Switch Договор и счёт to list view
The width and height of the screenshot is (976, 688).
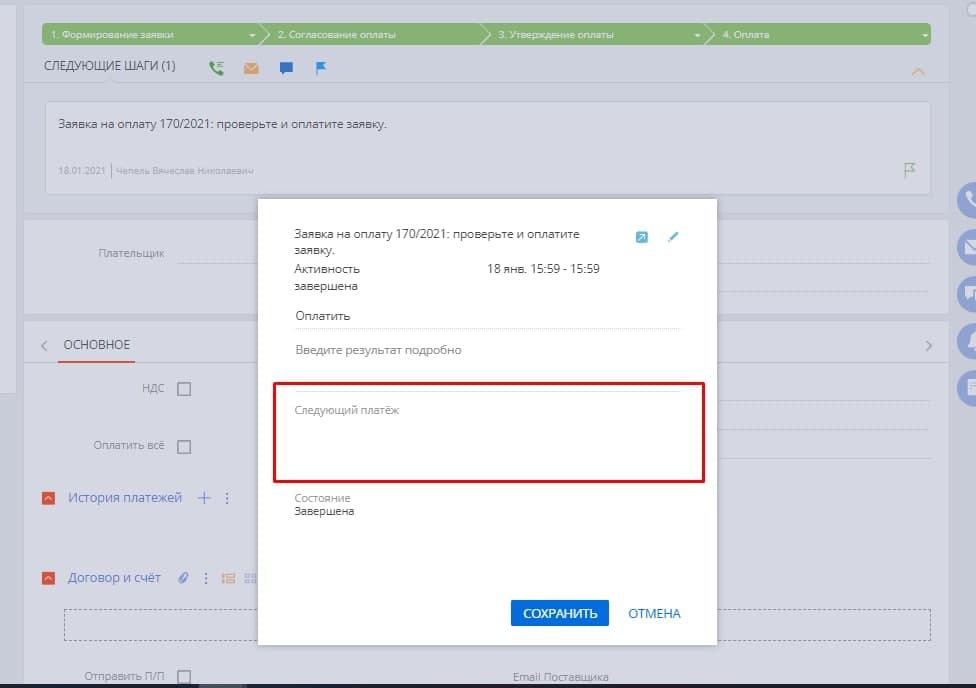[x=228, y=578]
